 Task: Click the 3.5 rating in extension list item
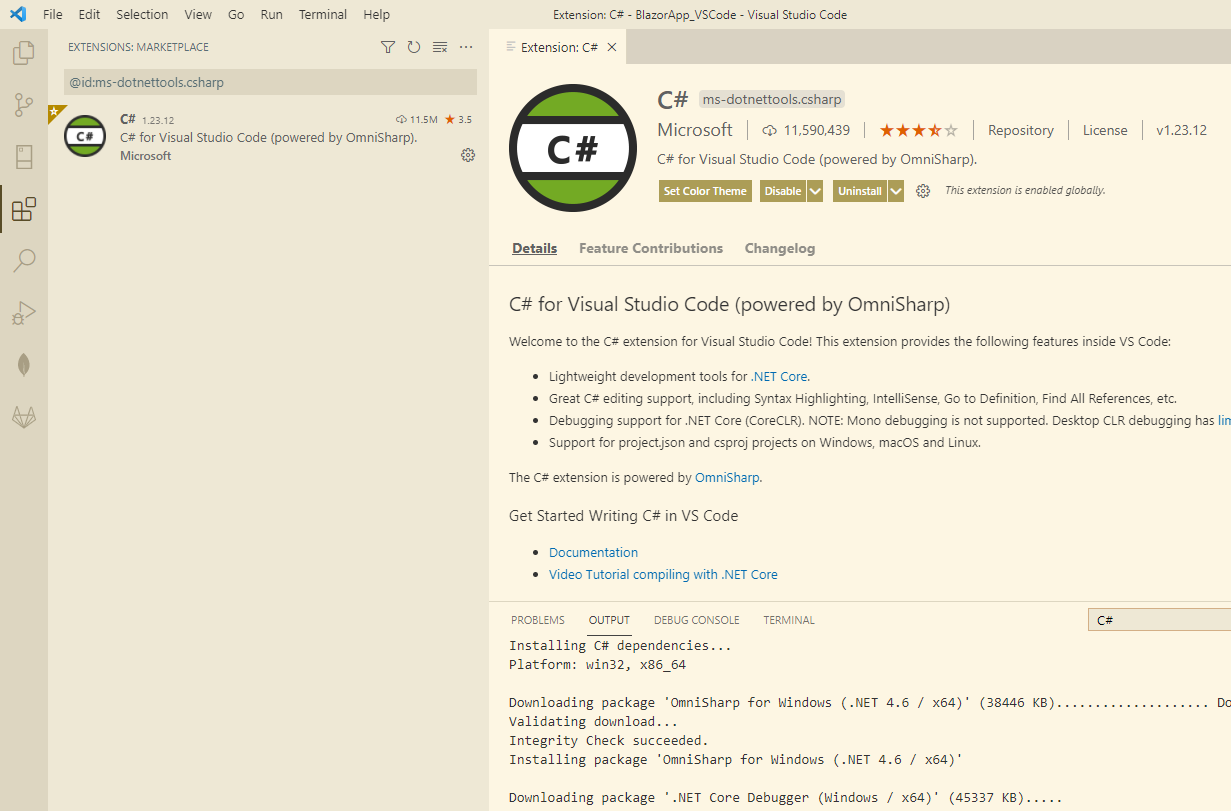459,120
